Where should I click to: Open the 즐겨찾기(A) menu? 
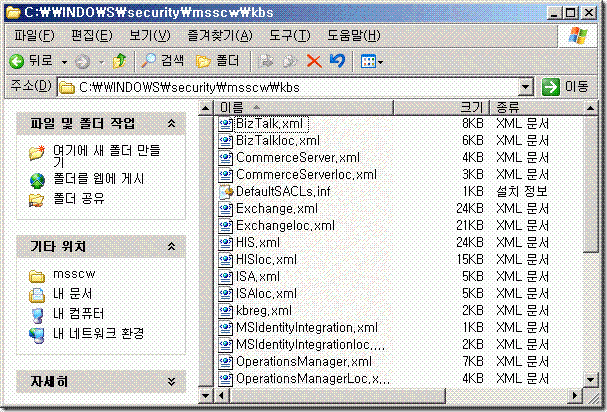219,36
